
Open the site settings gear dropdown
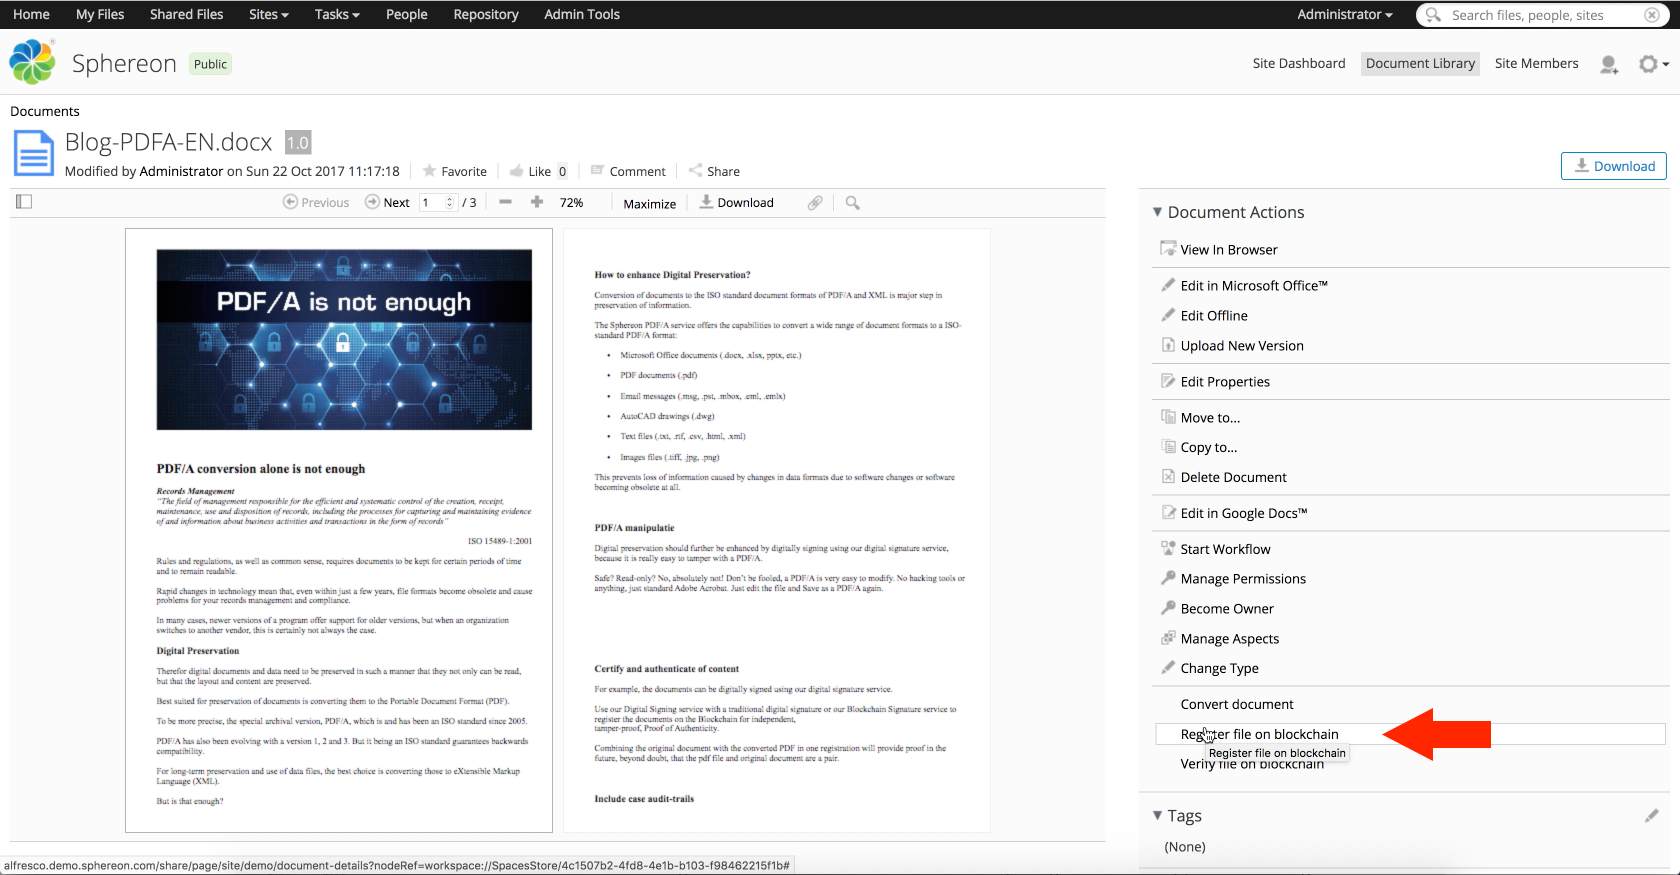(1654, 64)
